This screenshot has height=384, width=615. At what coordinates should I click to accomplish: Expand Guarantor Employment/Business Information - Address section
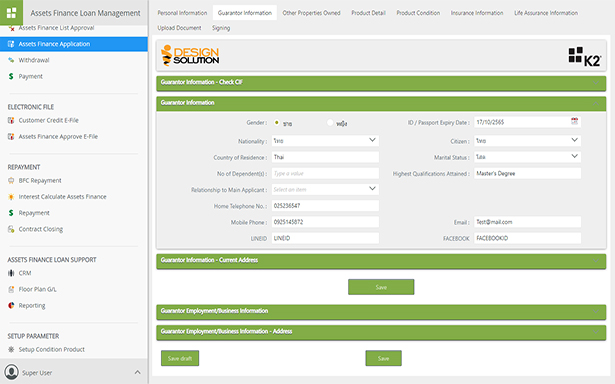coord(596,332)
